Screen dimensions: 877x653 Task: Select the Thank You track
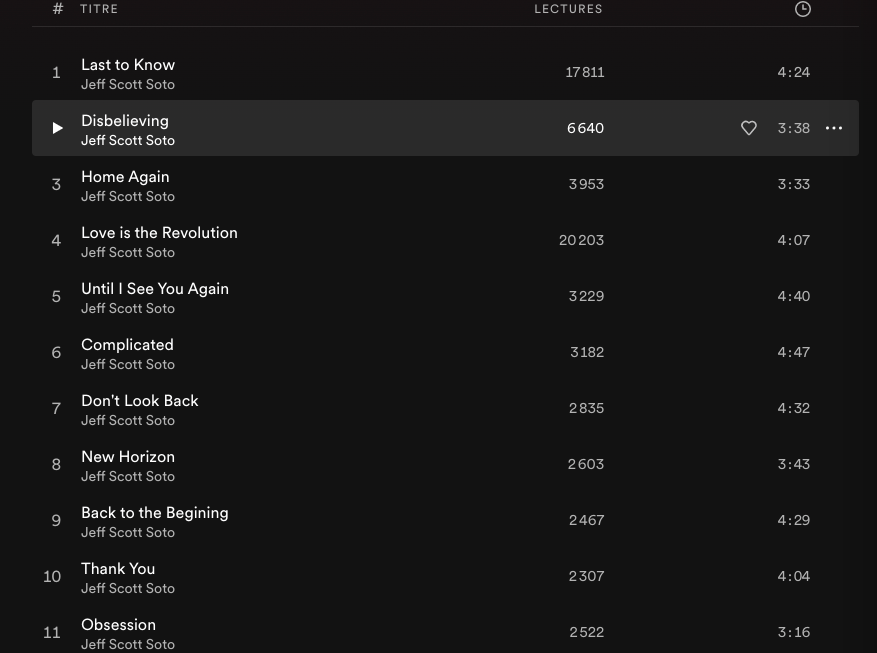point(118,569)
